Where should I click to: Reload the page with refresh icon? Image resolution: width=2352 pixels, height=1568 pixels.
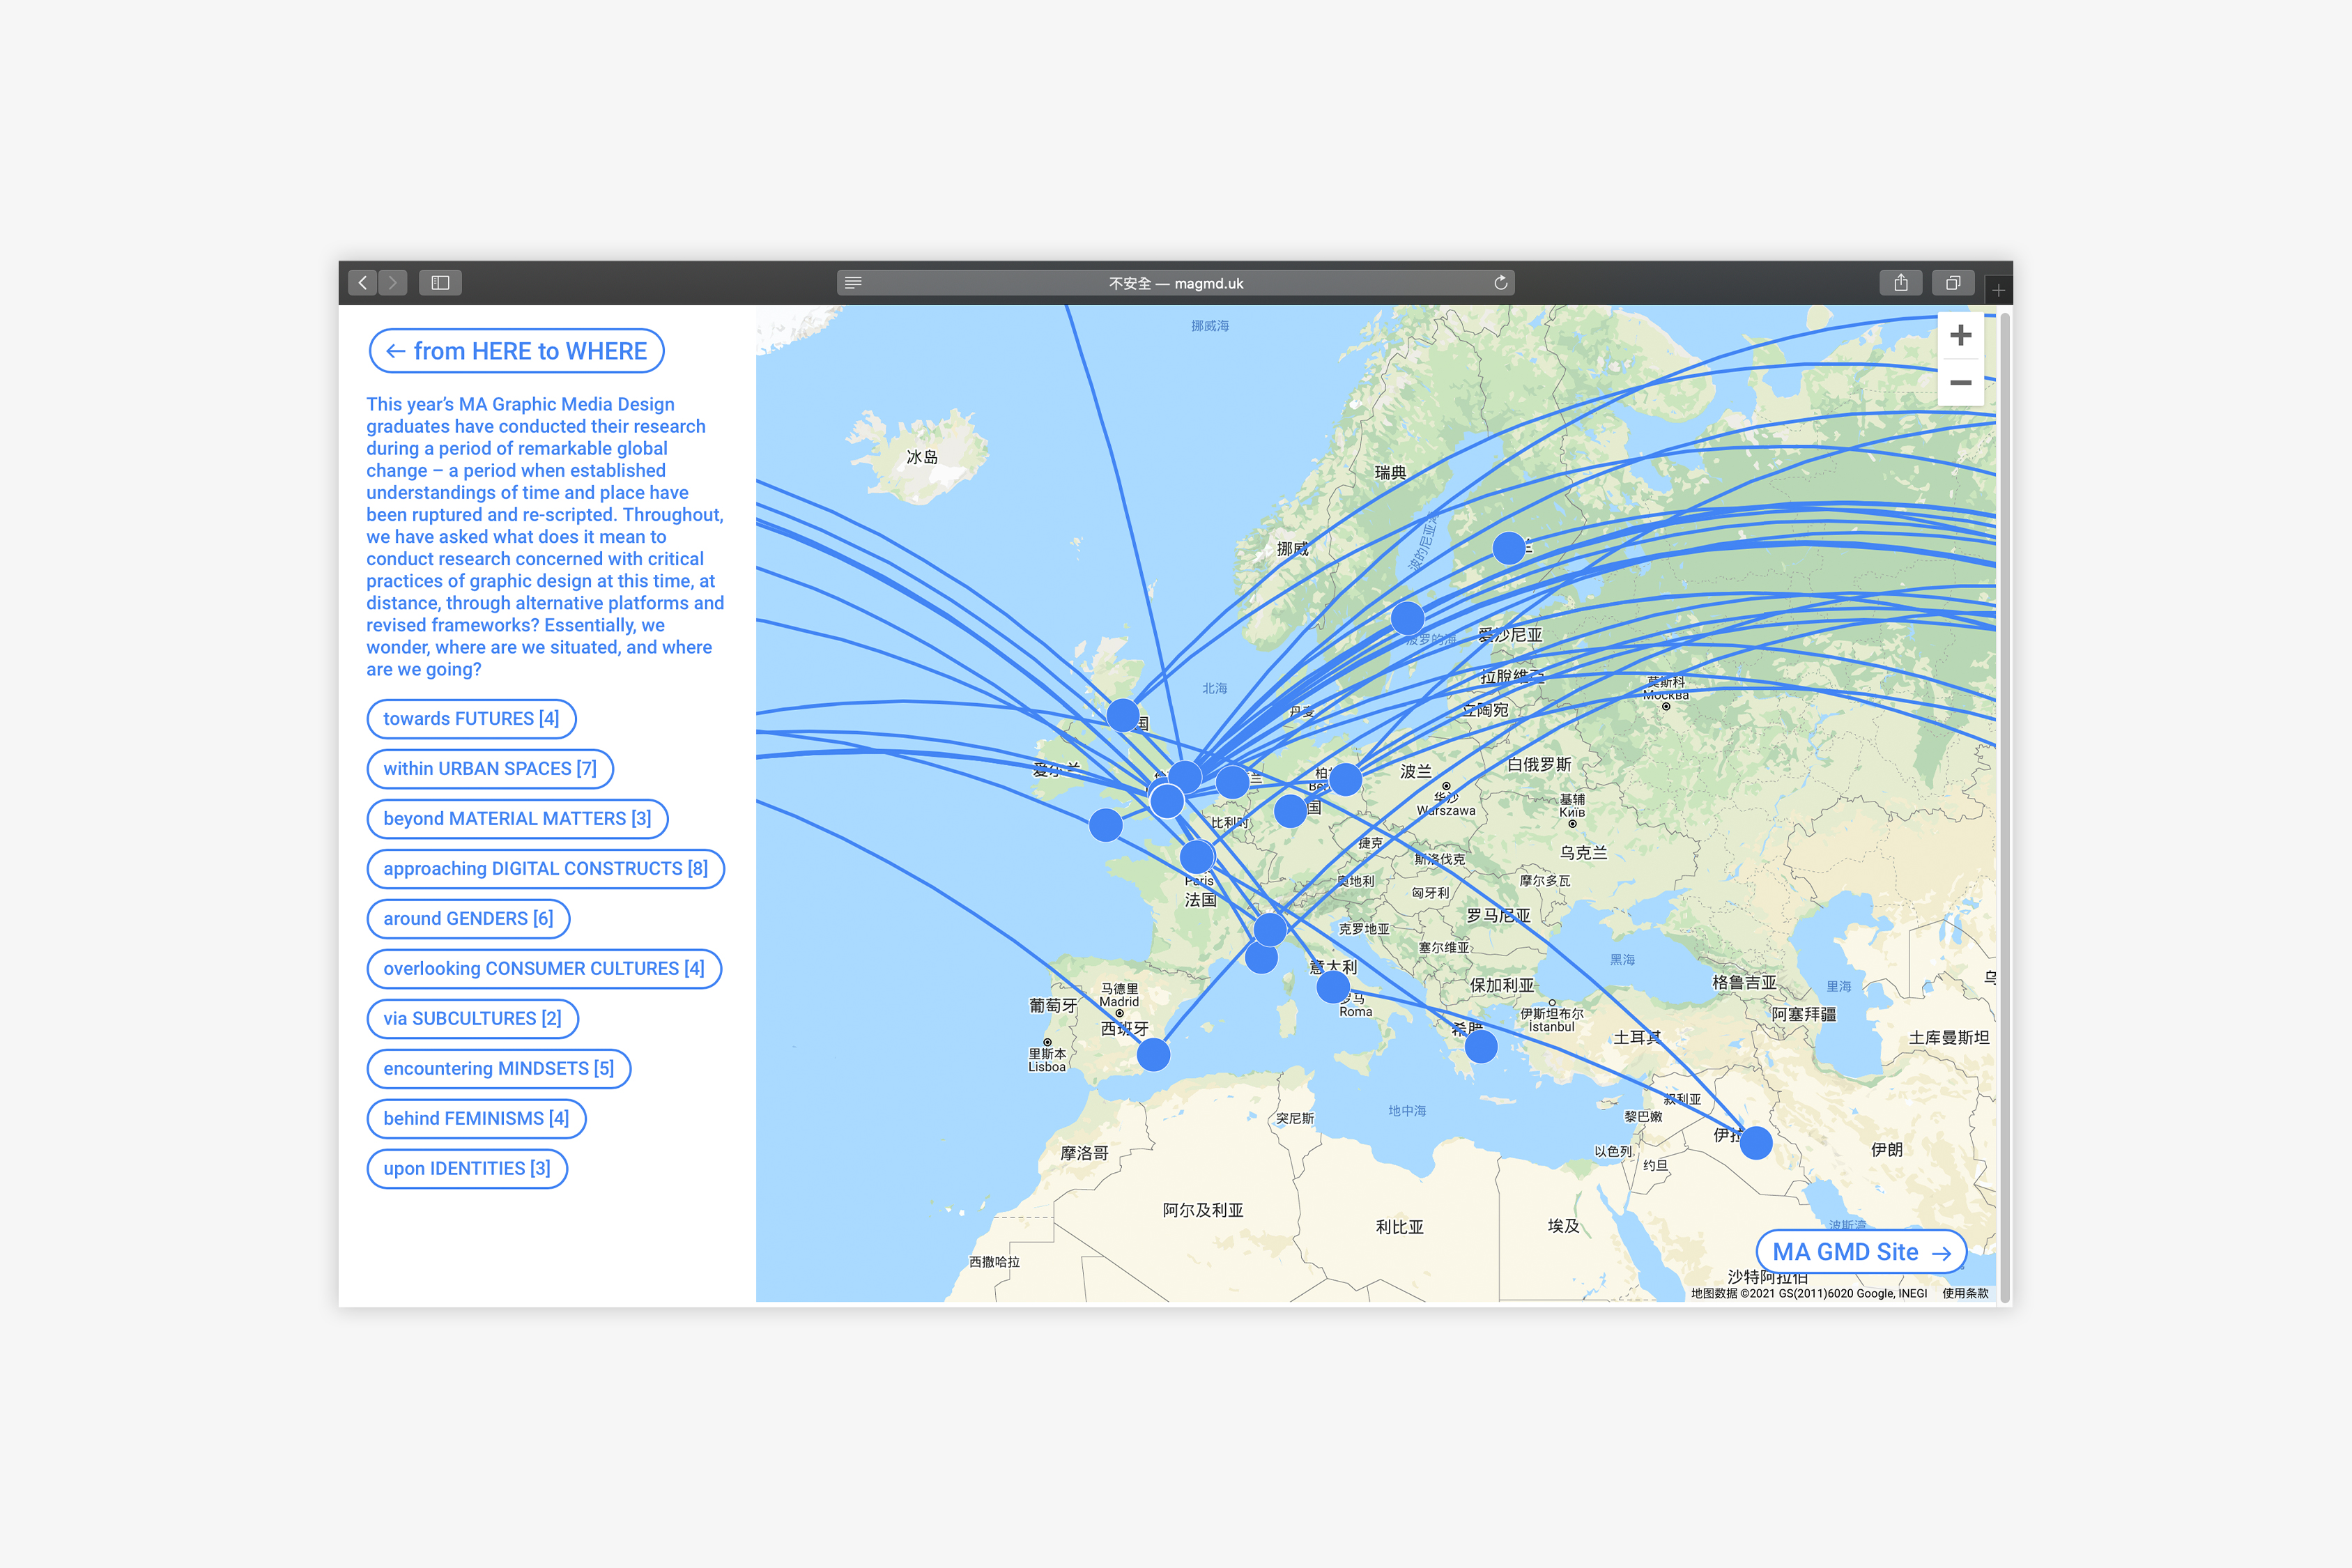[1500, 283]
